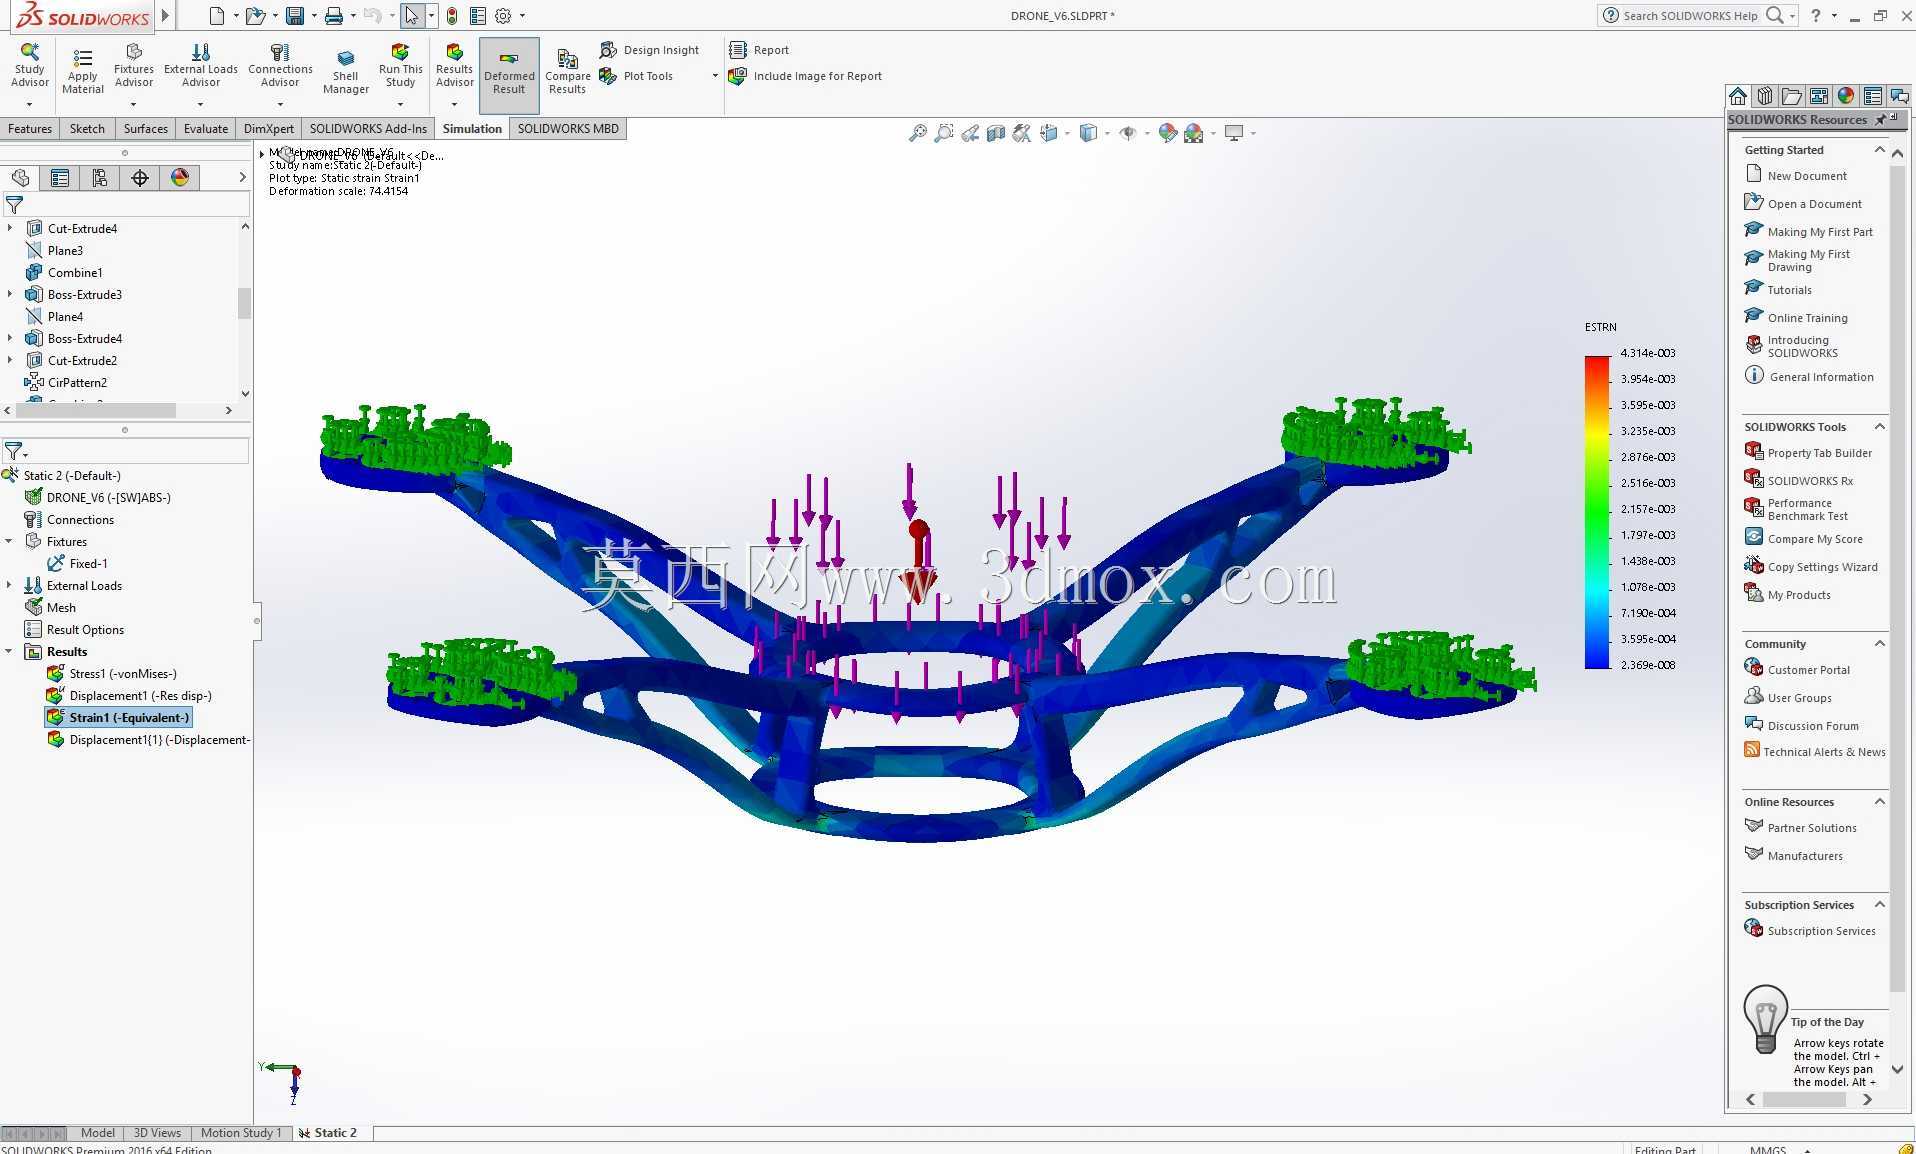The width and height of the screenshot is (1916, 1154).
Task: Click Include Image for Report
Action: pyautogui.click(x=806, y=76)
